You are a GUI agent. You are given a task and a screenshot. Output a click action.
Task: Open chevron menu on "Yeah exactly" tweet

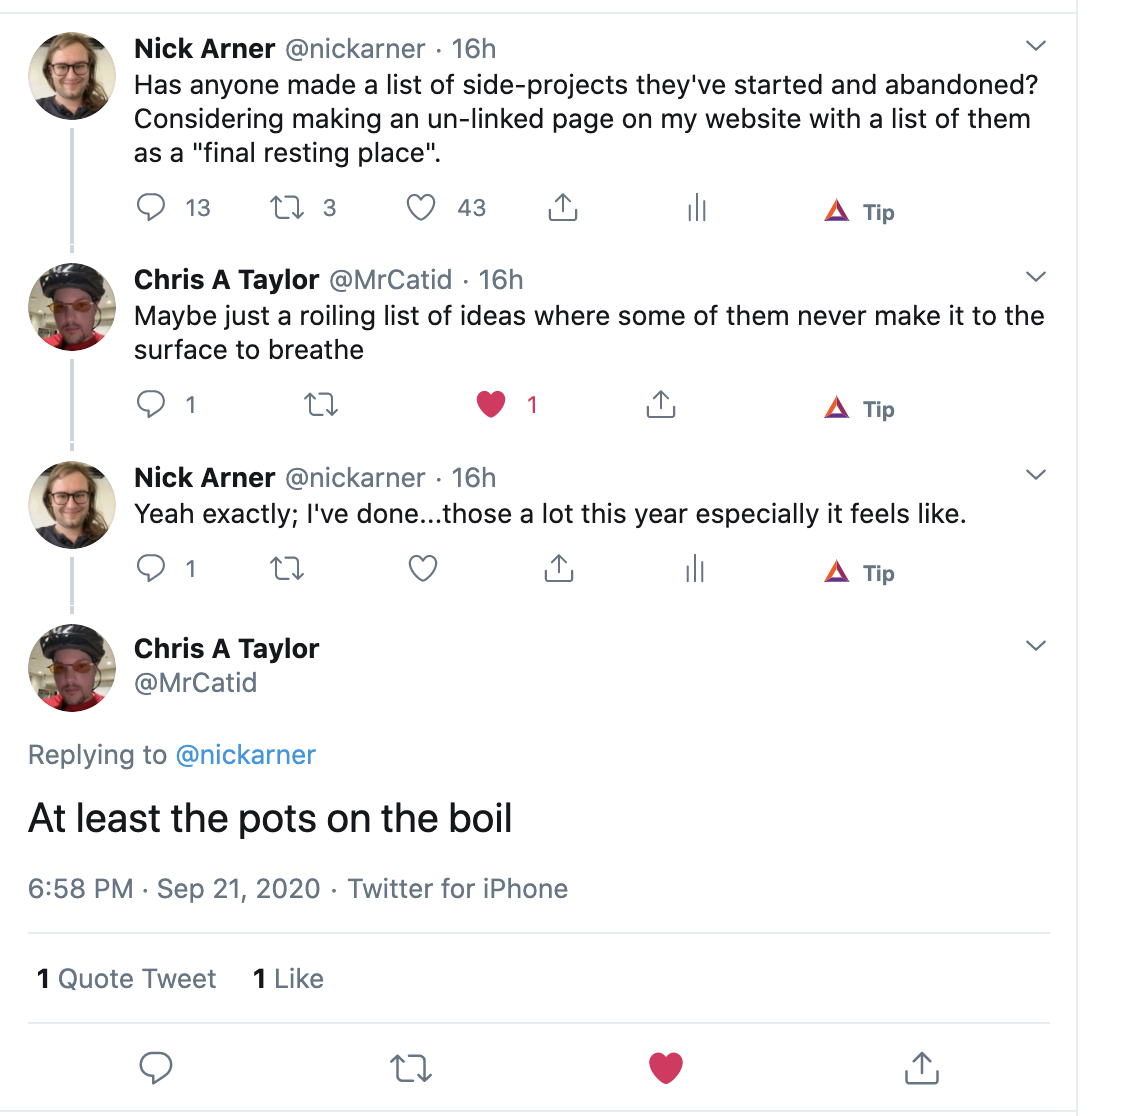coord(1035,475)
